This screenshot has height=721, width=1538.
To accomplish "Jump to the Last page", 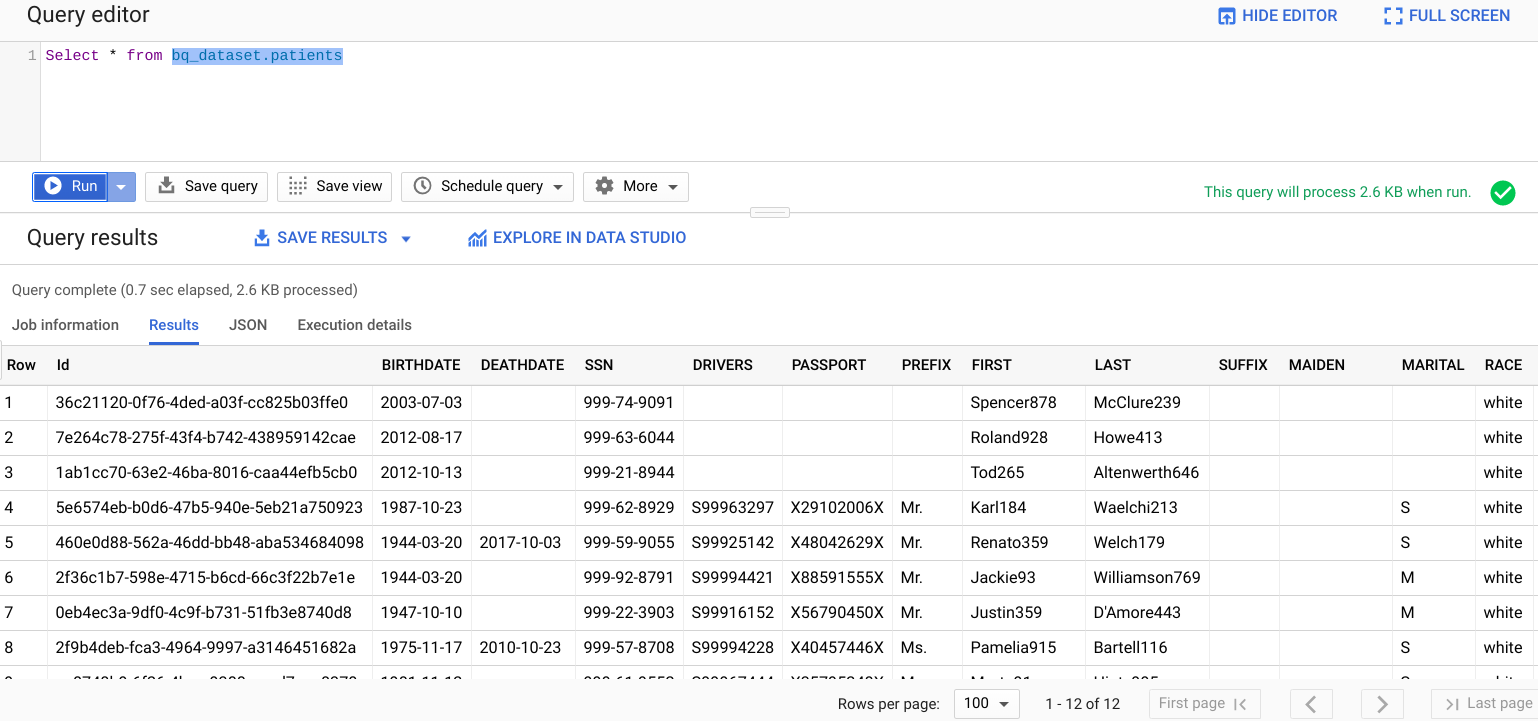I will pyautogui.click(x=1488, y=704).
